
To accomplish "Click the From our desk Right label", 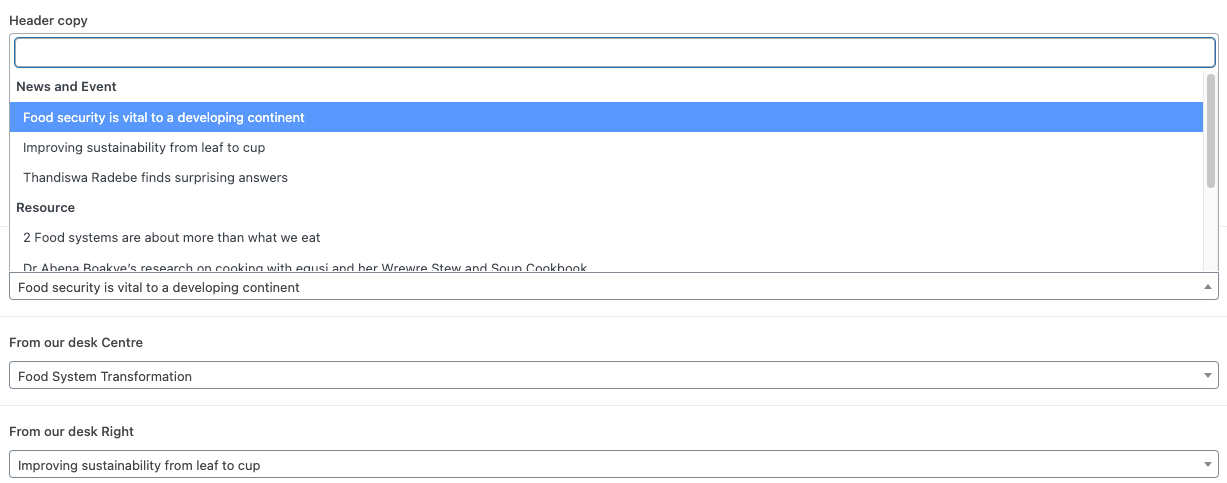I will tap(71, 432).
